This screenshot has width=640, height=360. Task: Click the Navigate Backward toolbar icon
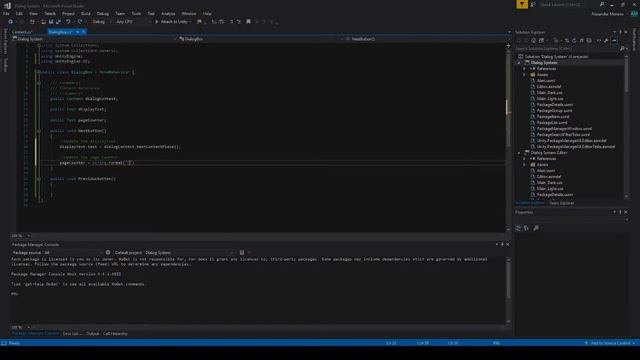10,22
